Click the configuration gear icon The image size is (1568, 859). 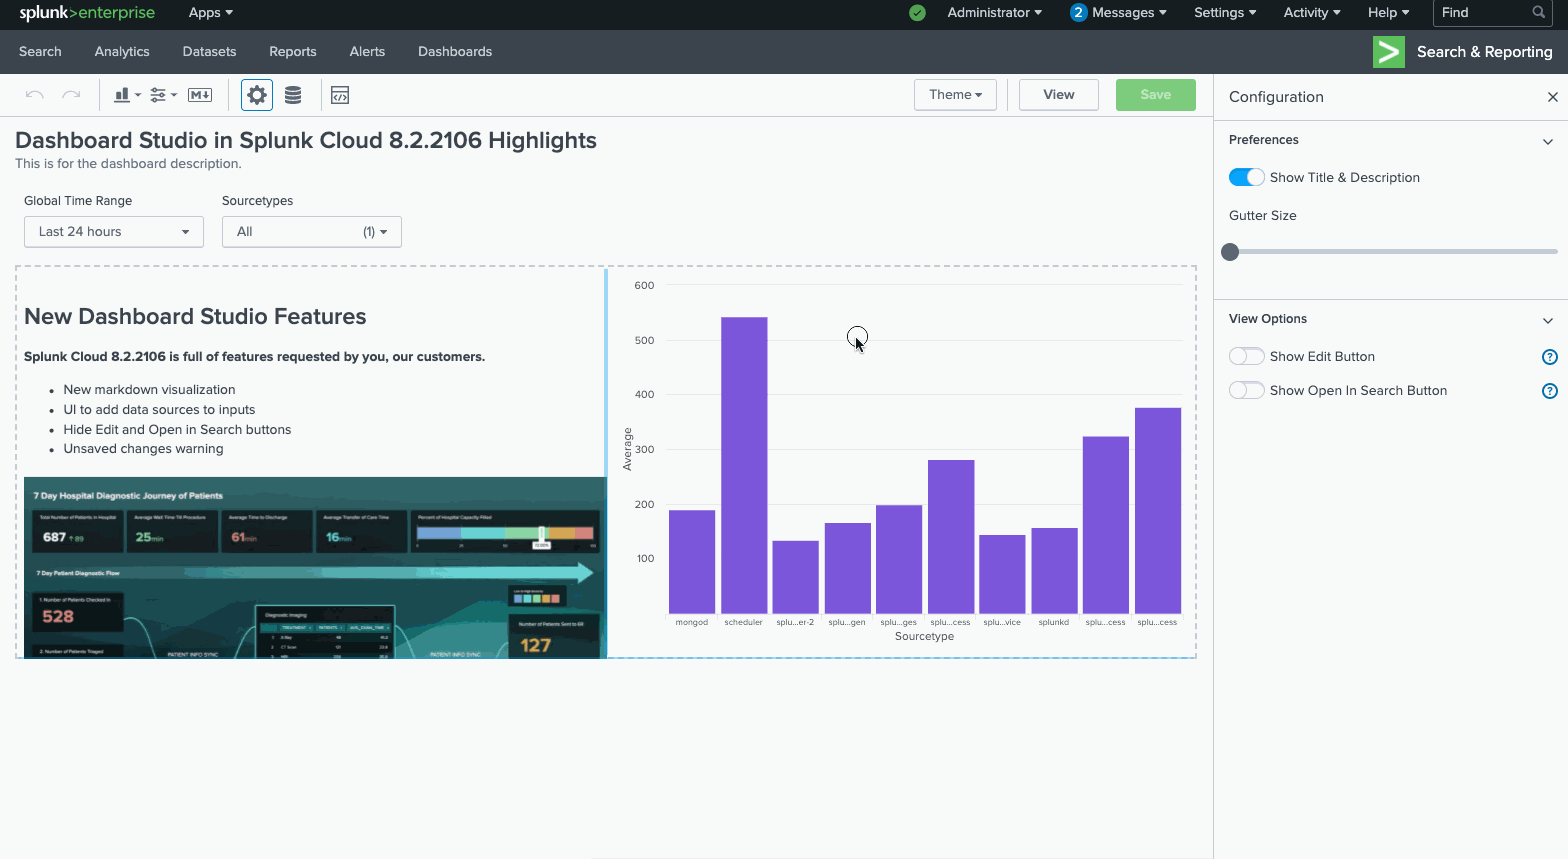[257, 95]
